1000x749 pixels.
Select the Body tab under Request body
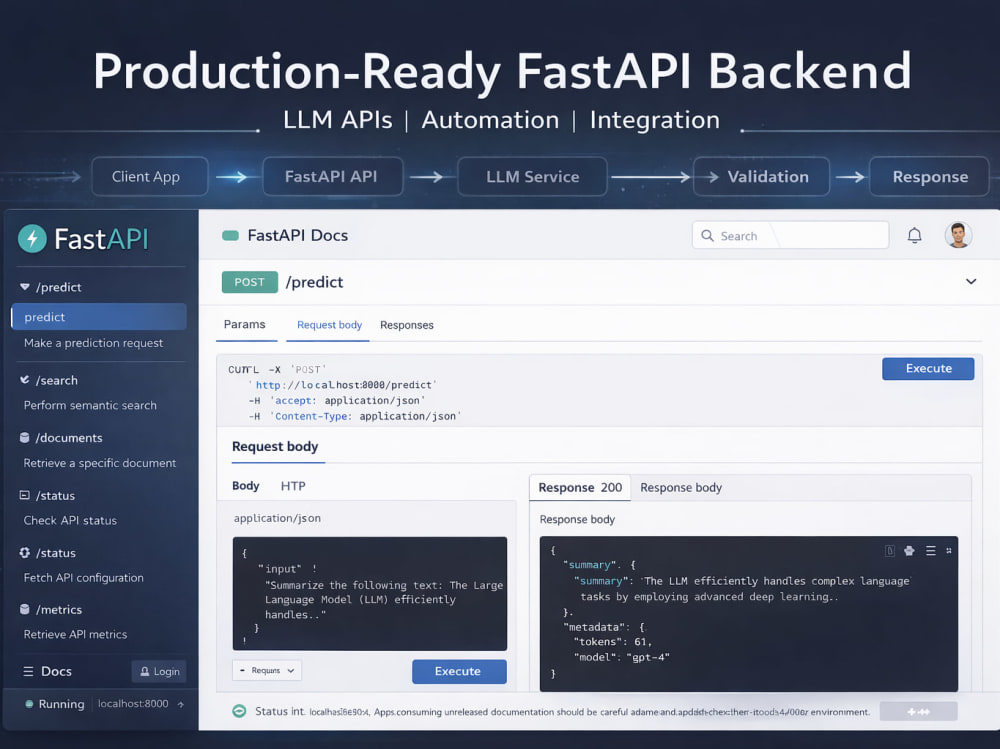pyautogui.click(x=246, y=486)
